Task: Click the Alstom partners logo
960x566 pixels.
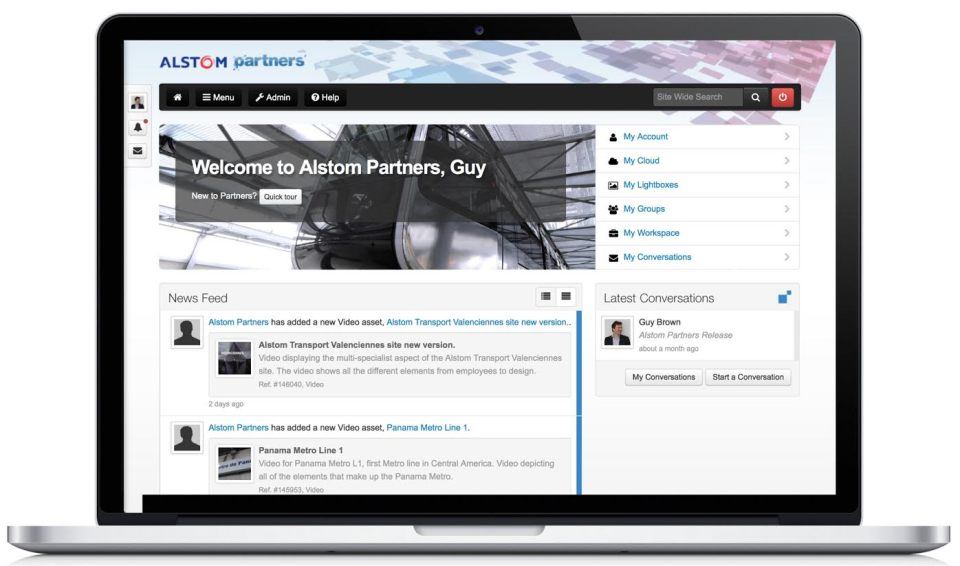Action: point(232,61)
